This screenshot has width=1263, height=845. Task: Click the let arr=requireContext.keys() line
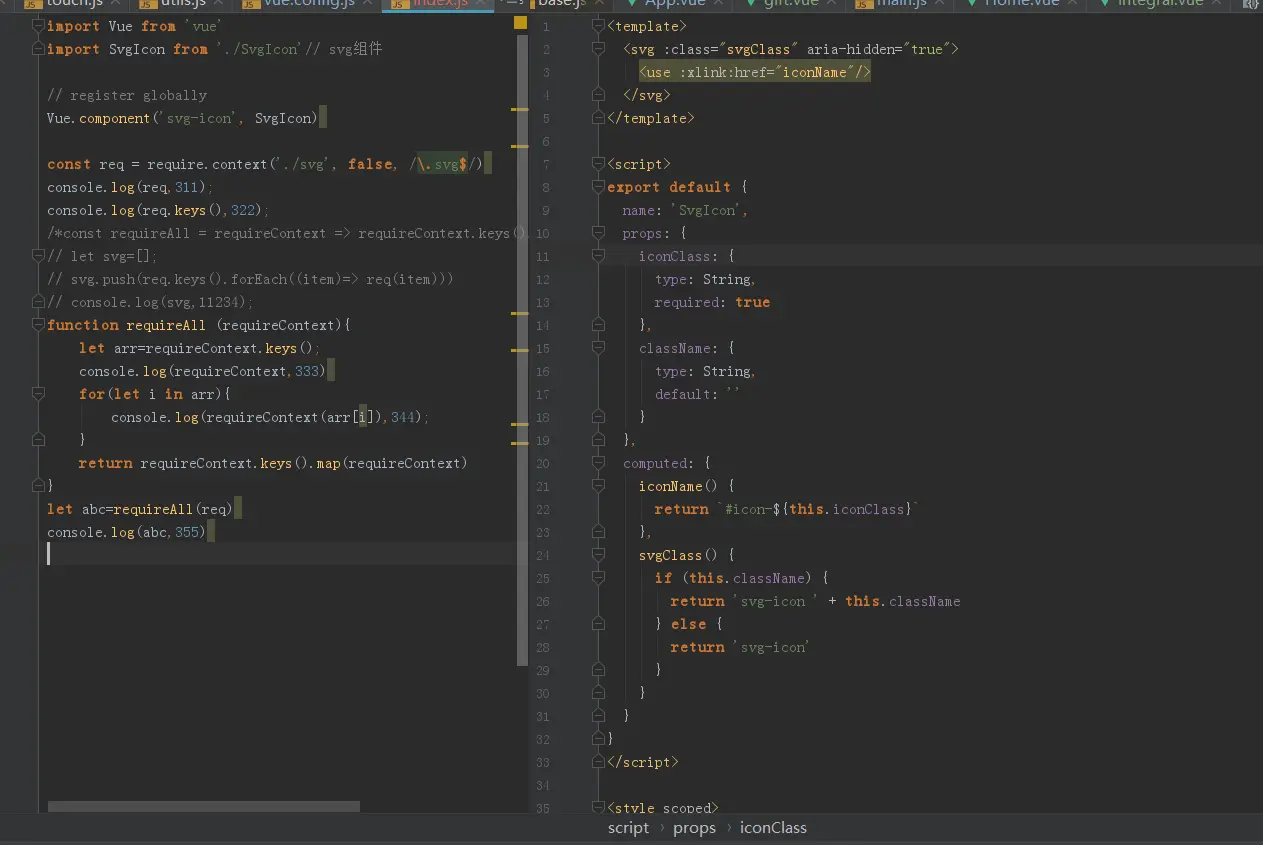coord(199,348)
